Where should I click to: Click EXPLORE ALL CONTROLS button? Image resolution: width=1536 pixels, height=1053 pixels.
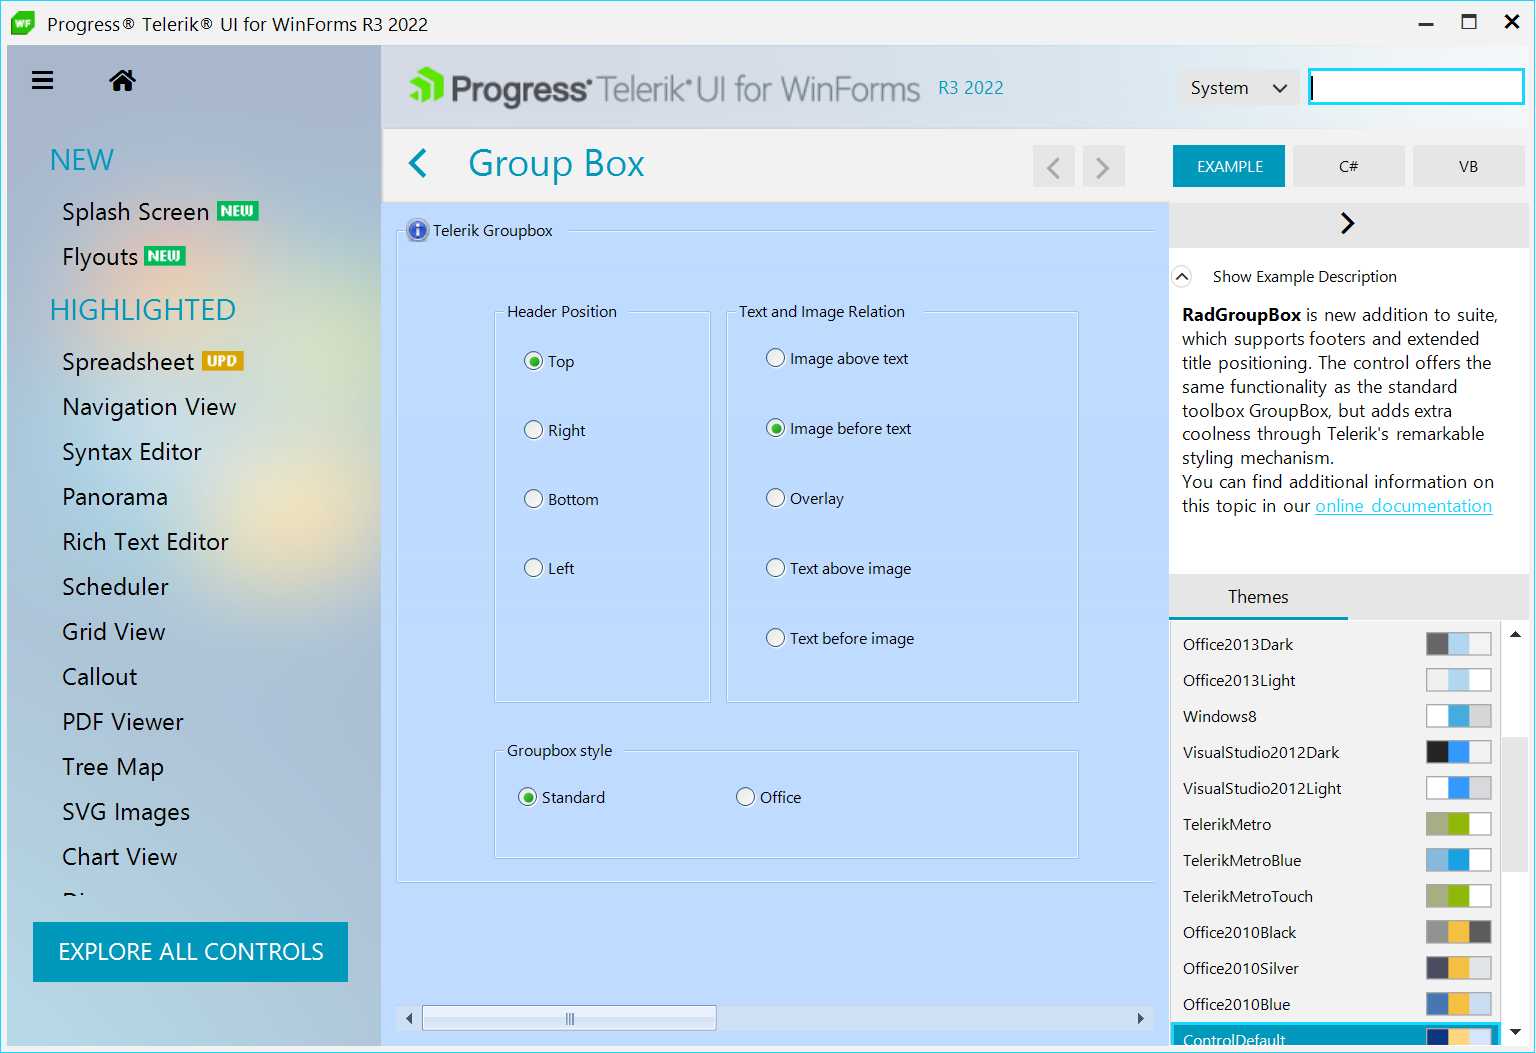(190, 952)
